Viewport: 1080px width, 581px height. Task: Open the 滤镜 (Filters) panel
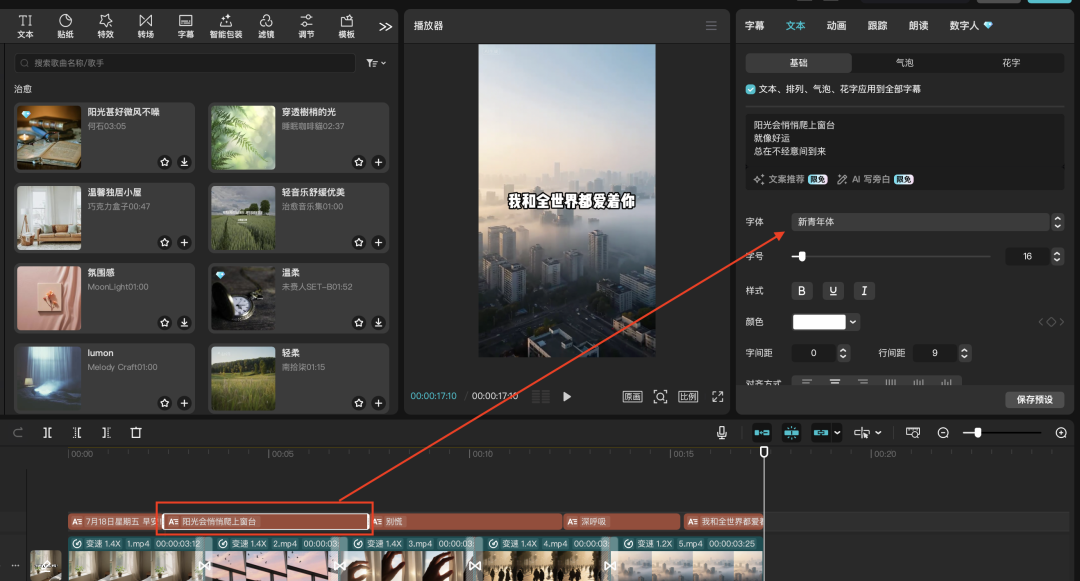(x=265, y=25)
